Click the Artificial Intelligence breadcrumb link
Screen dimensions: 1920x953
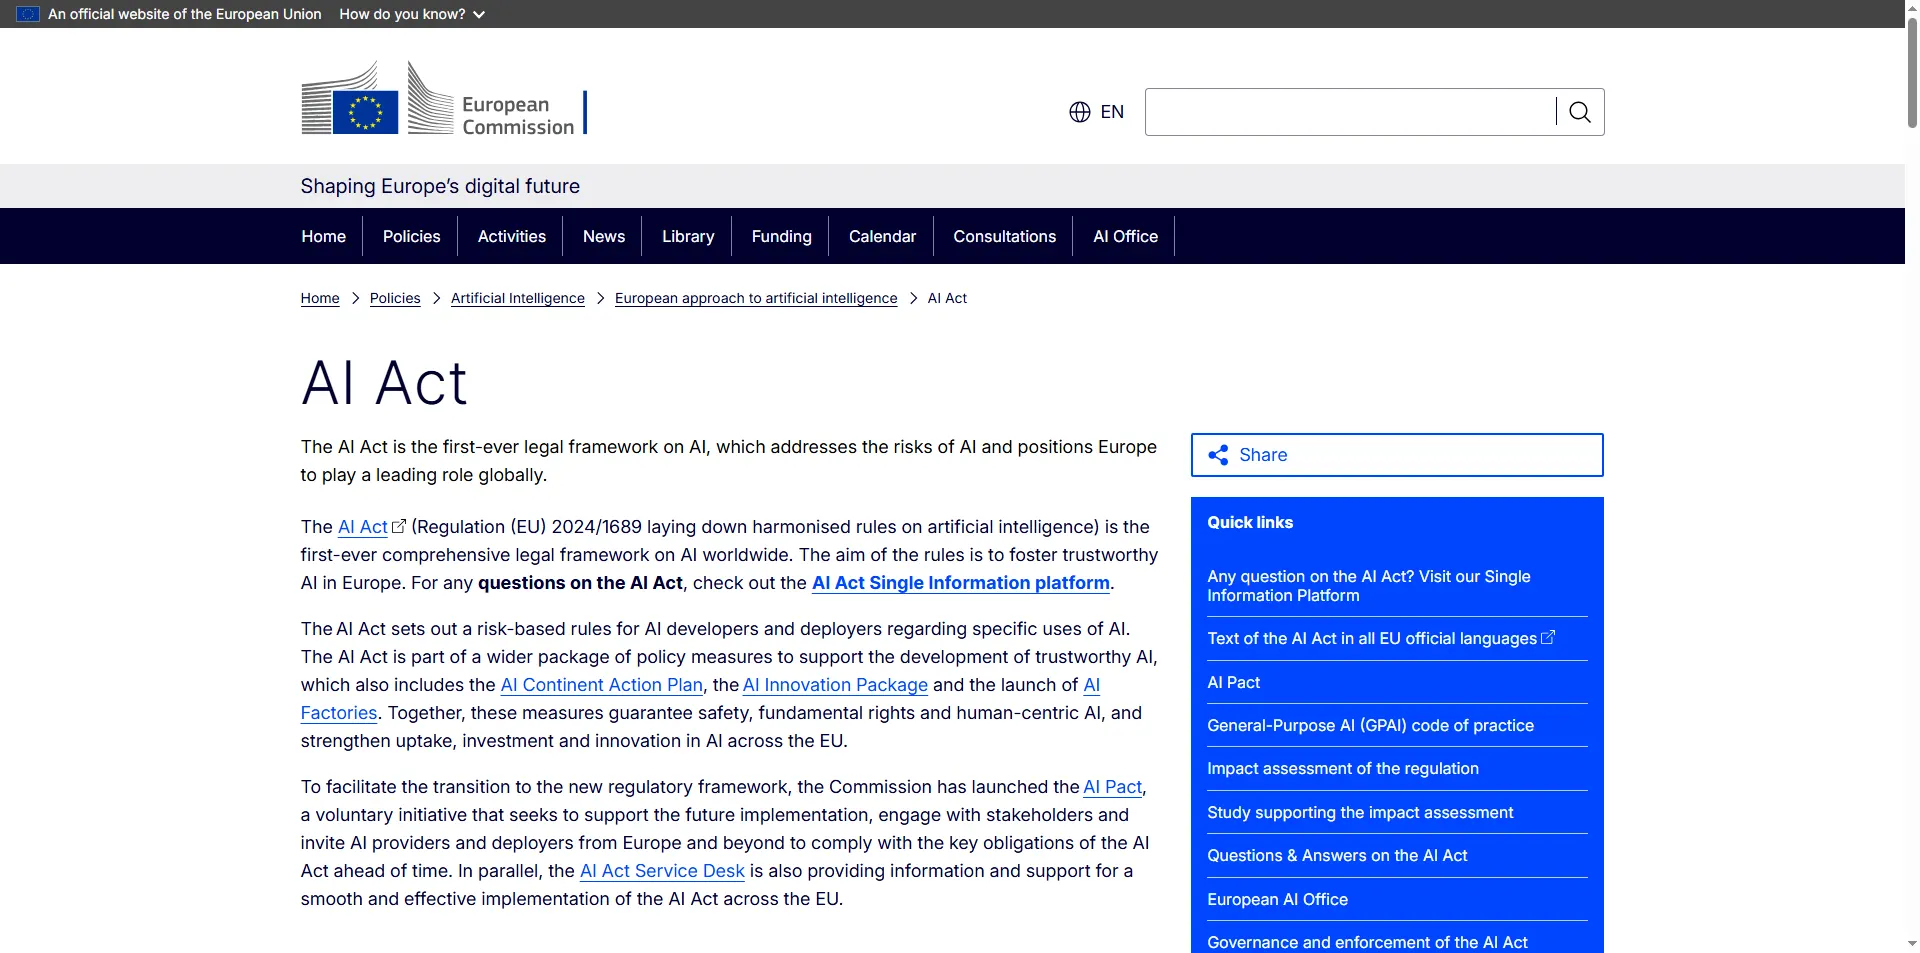click(x=518, y=298)
